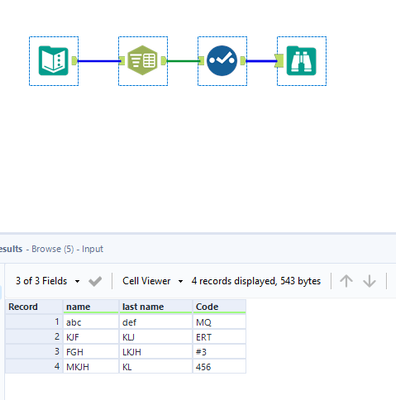Select the blue Select tool checkmark icon
The width and height of the screenshot is (396, 400).
pos(222,61)
